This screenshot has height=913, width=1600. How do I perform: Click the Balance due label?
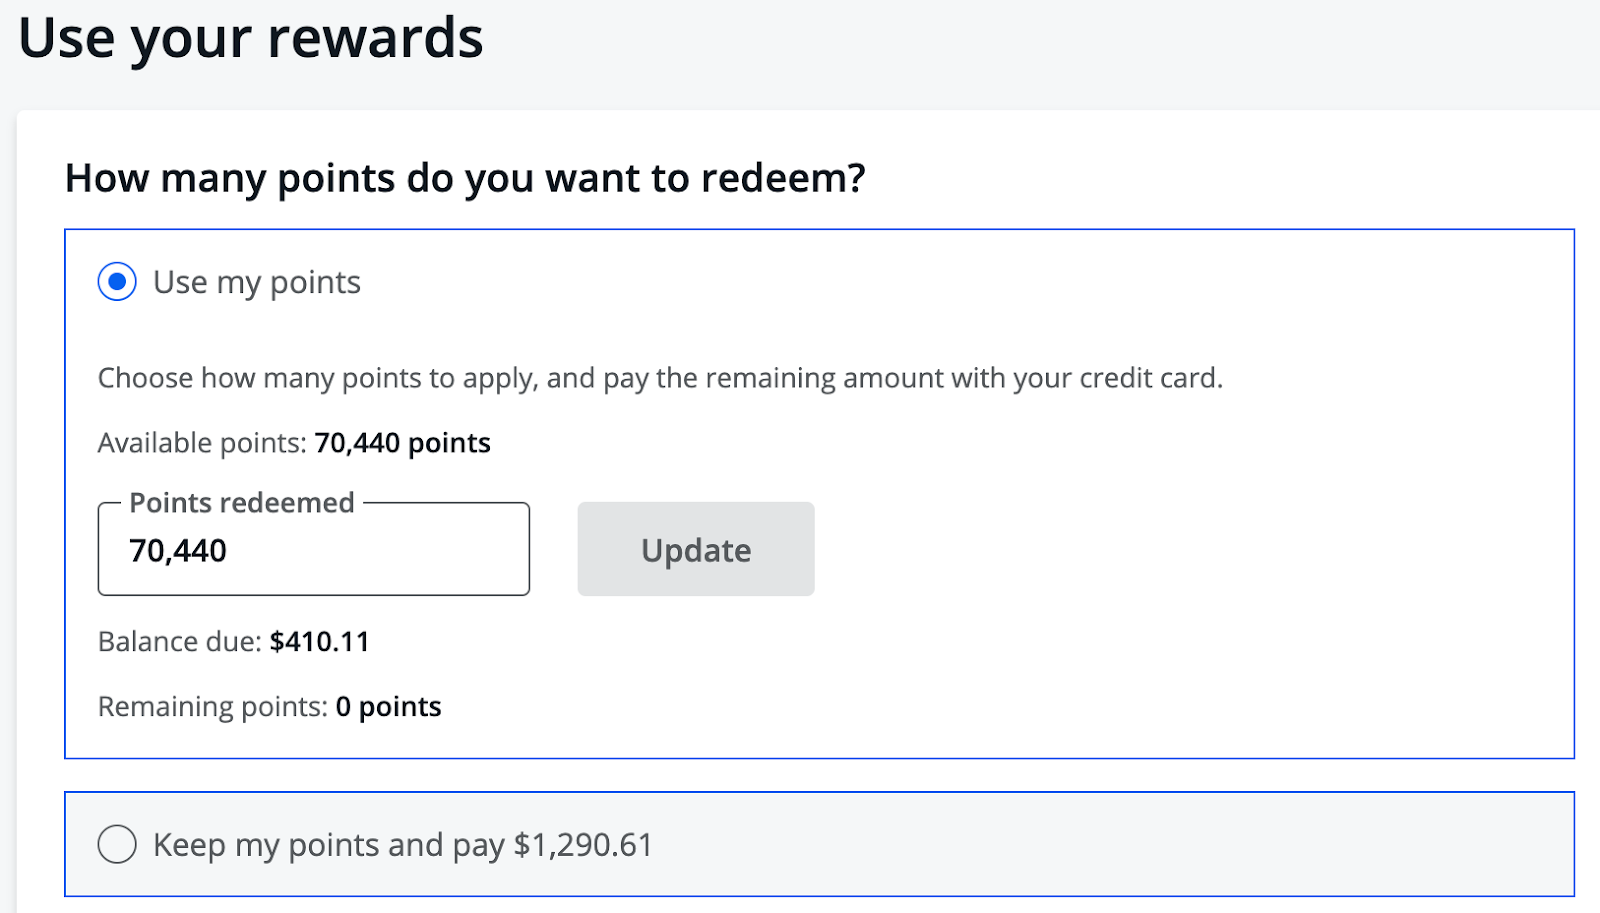180,642
